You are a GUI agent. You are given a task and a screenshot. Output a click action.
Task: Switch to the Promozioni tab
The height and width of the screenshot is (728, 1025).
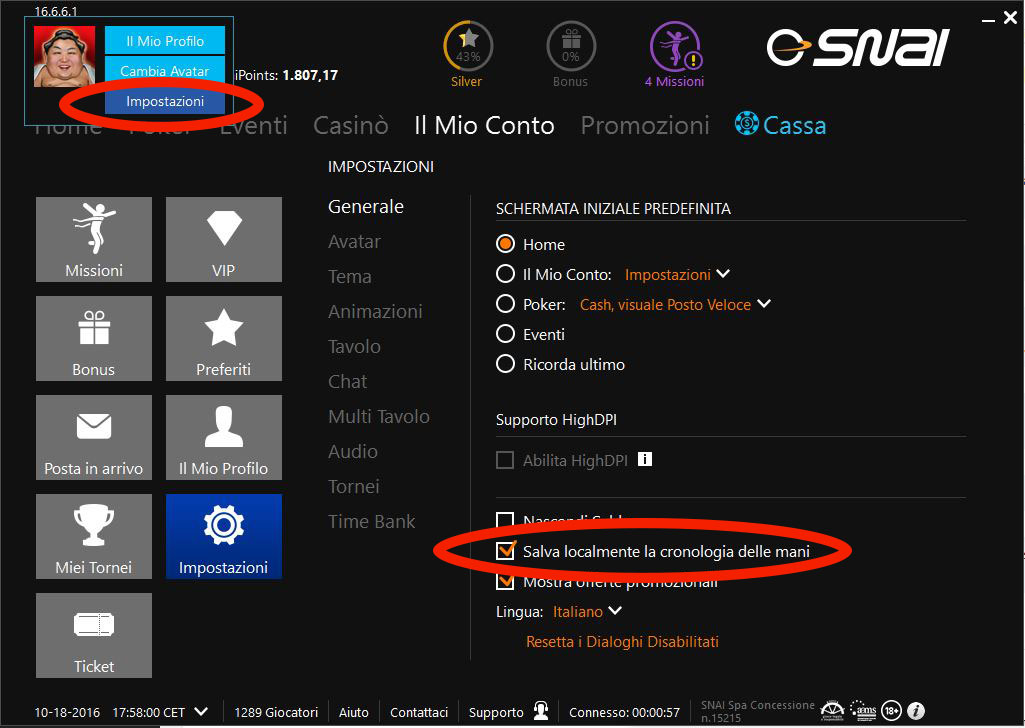645,125
